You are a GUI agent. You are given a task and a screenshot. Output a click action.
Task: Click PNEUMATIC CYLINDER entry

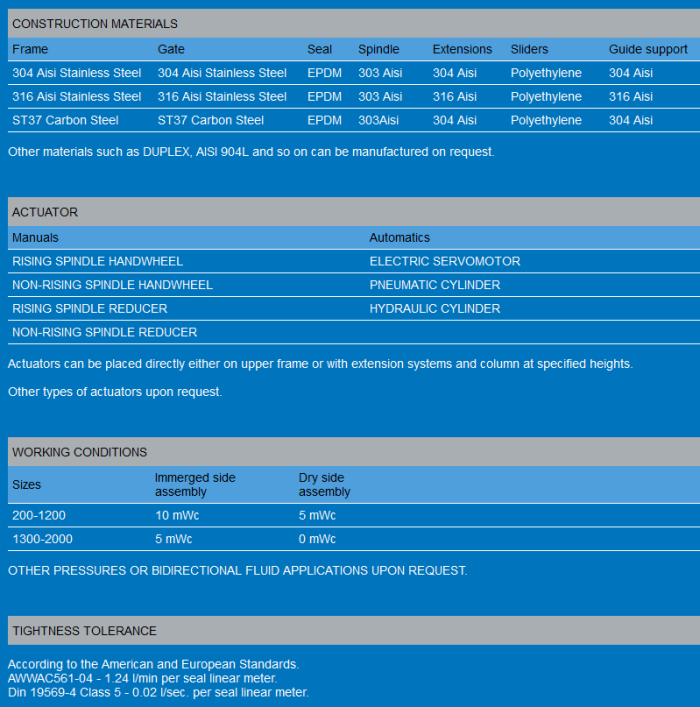point(435,285)
